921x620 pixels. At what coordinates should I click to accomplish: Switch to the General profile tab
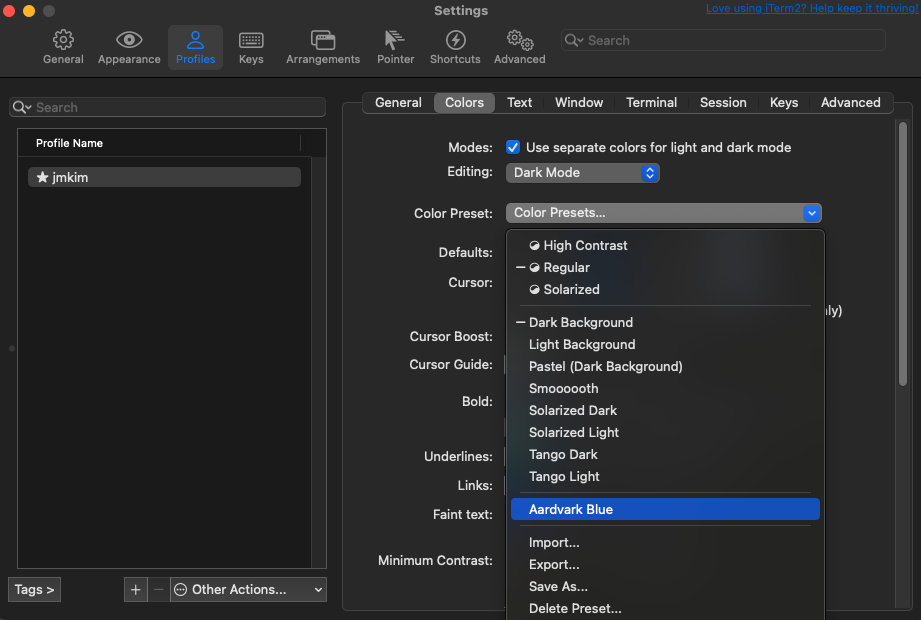click(x=398, y=102)
